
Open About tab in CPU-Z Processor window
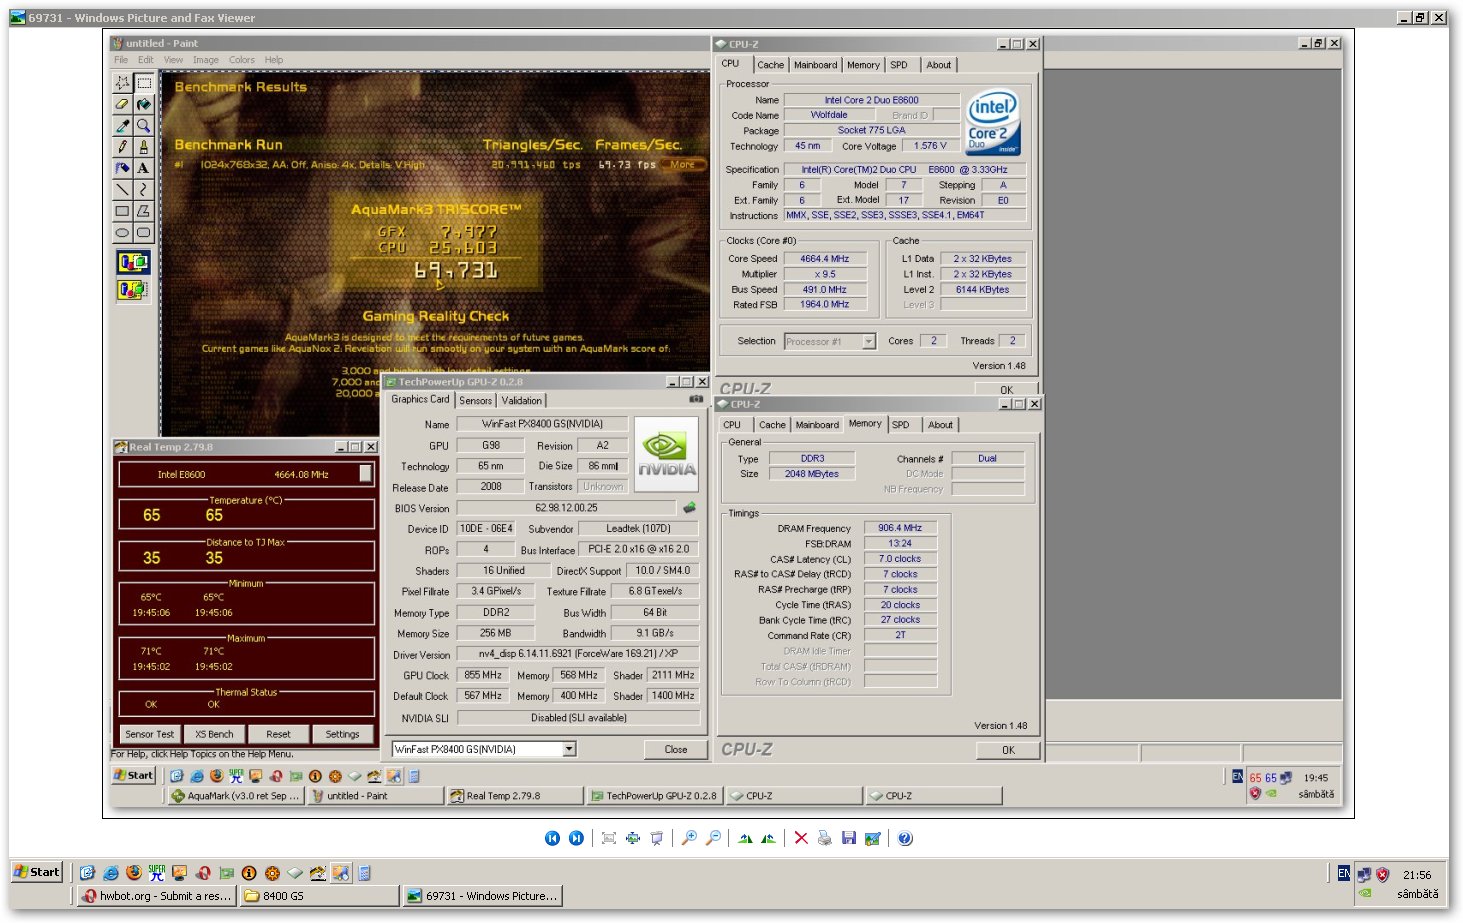(x=939, y=65)
